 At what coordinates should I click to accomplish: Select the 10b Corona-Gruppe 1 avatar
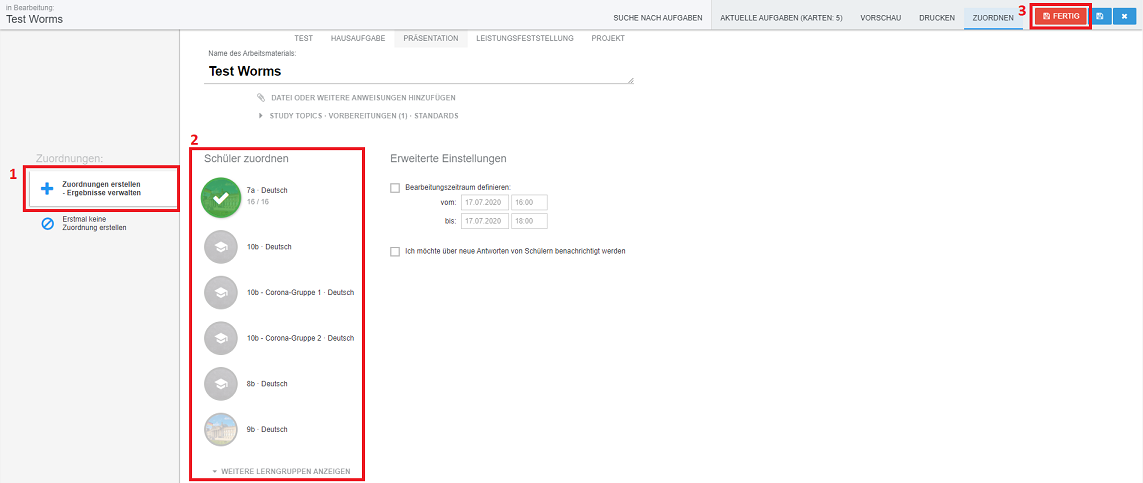221,292
